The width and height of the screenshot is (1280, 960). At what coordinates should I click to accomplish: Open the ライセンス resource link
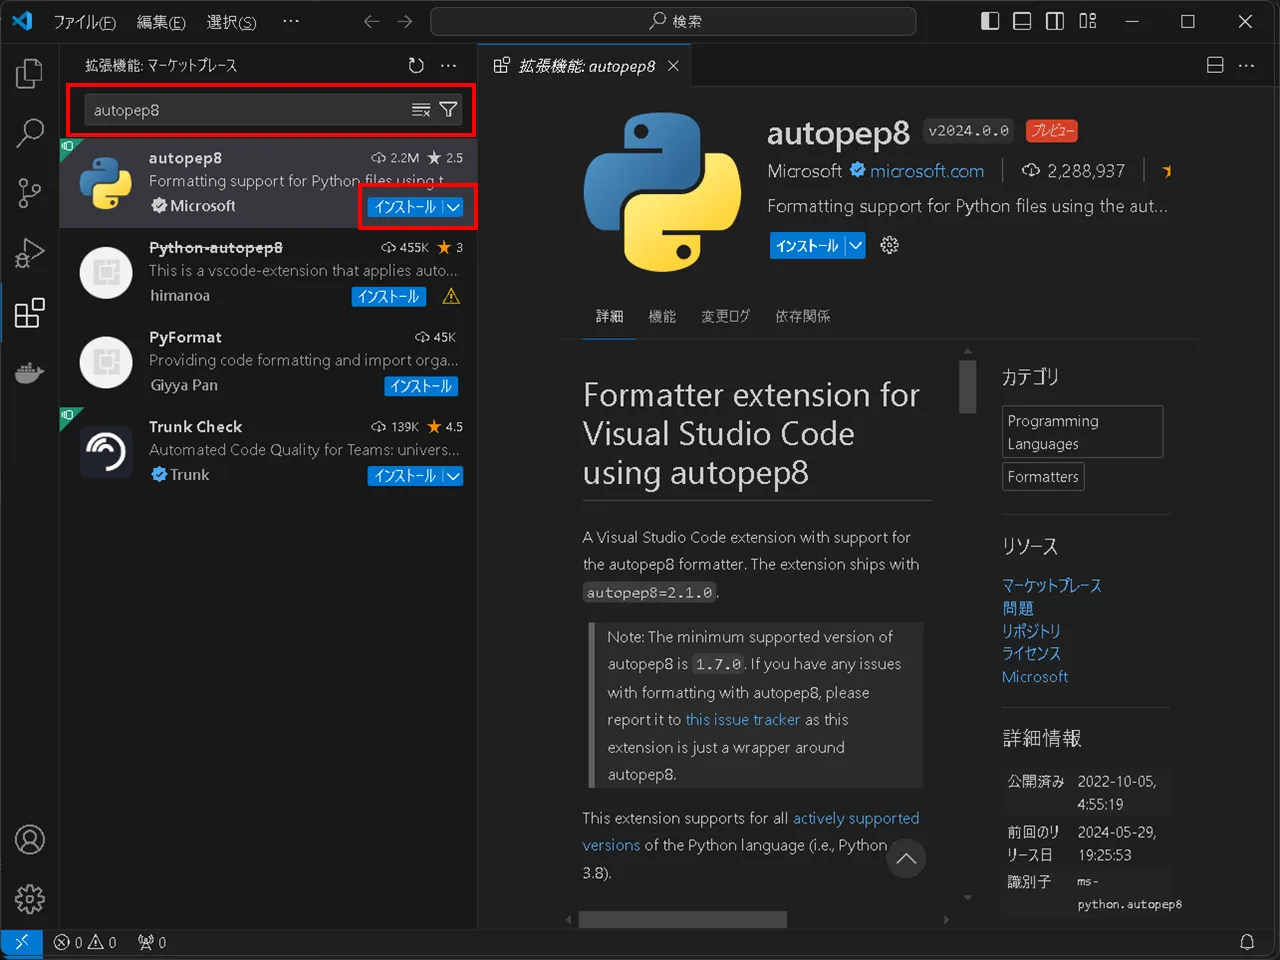pyautogui.click(x=1031, y=654)
